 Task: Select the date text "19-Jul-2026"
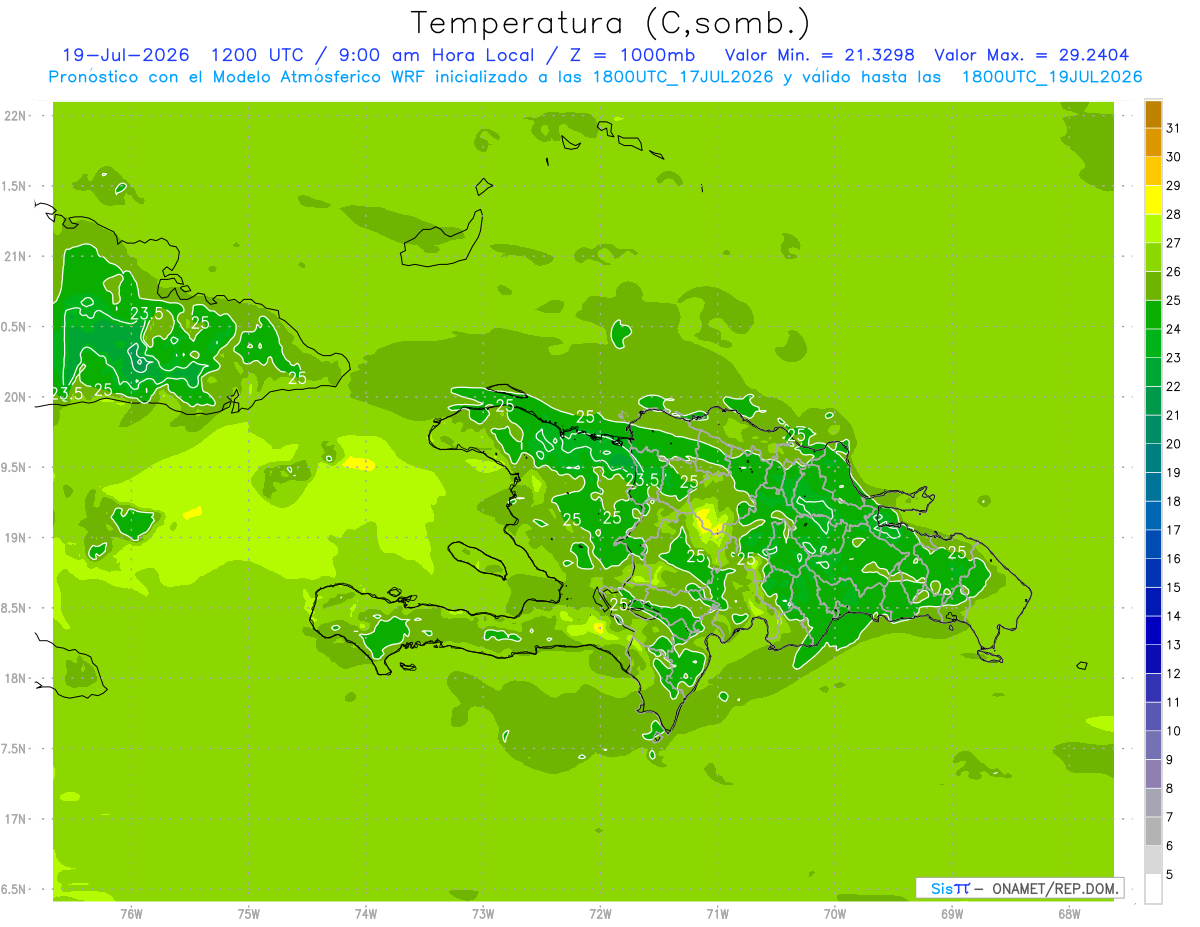[x=126, y=55]
